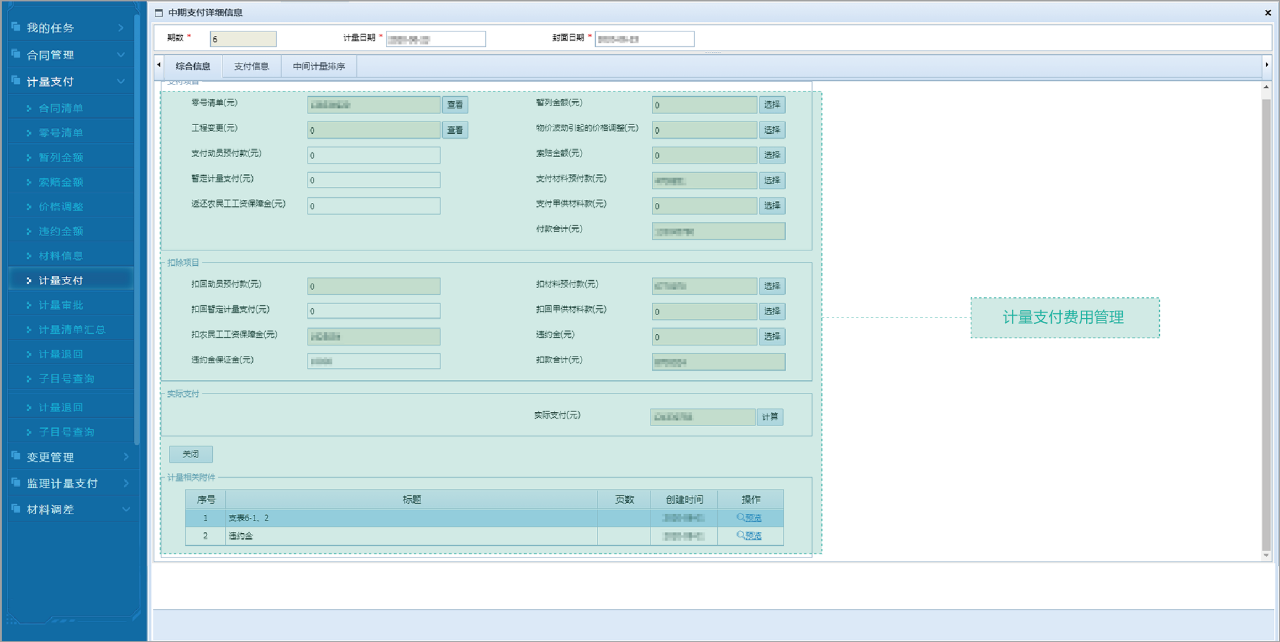Open 计量清单汇总 in the sidebar
1280x642 pixels.
pyautogui.click(x=70, y=329)
